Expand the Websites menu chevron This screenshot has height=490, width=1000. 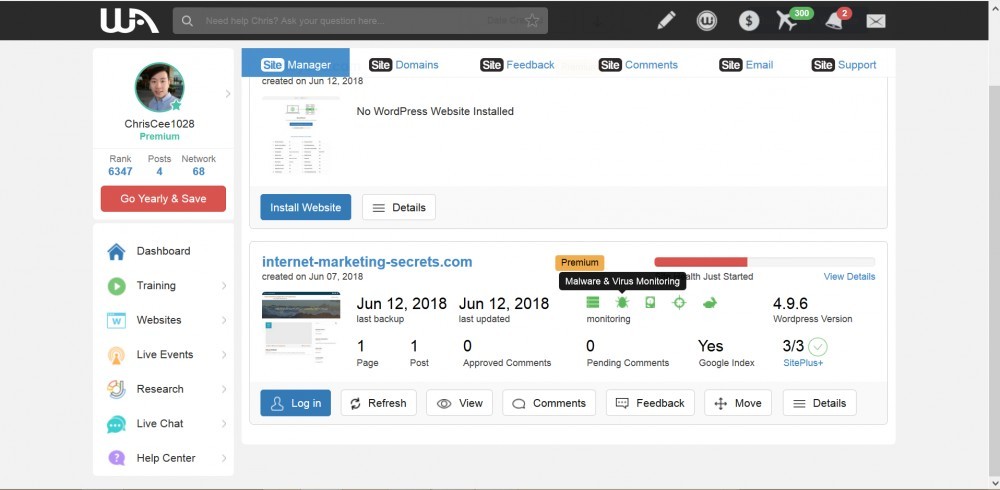pyautogui.click(x=224, y=320)
